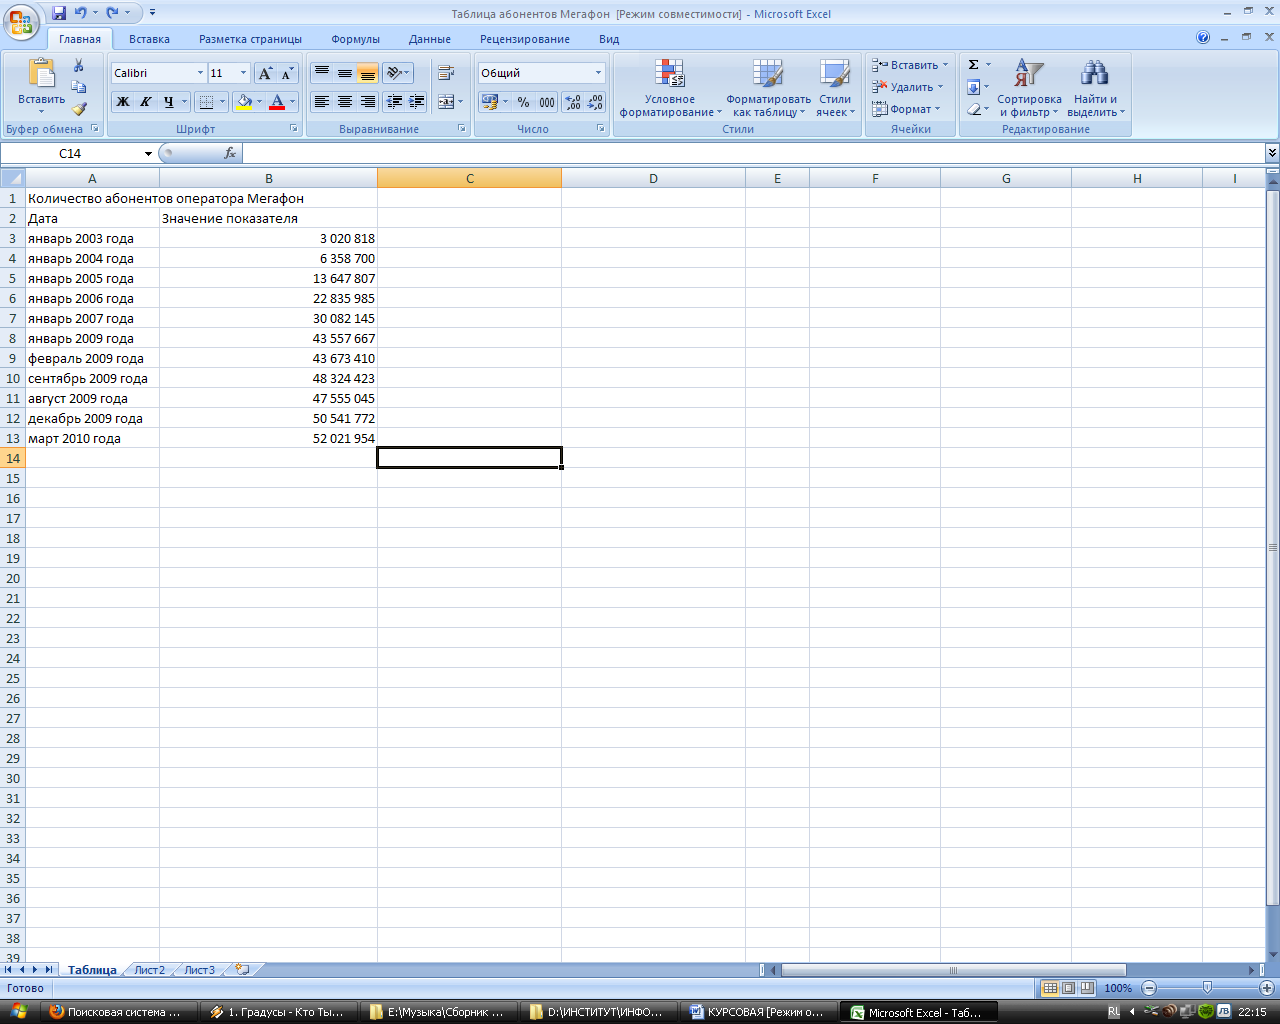Click the zoom slider handle
Viewport: 1280px width, 1024px height.
tap(1207, 988)
